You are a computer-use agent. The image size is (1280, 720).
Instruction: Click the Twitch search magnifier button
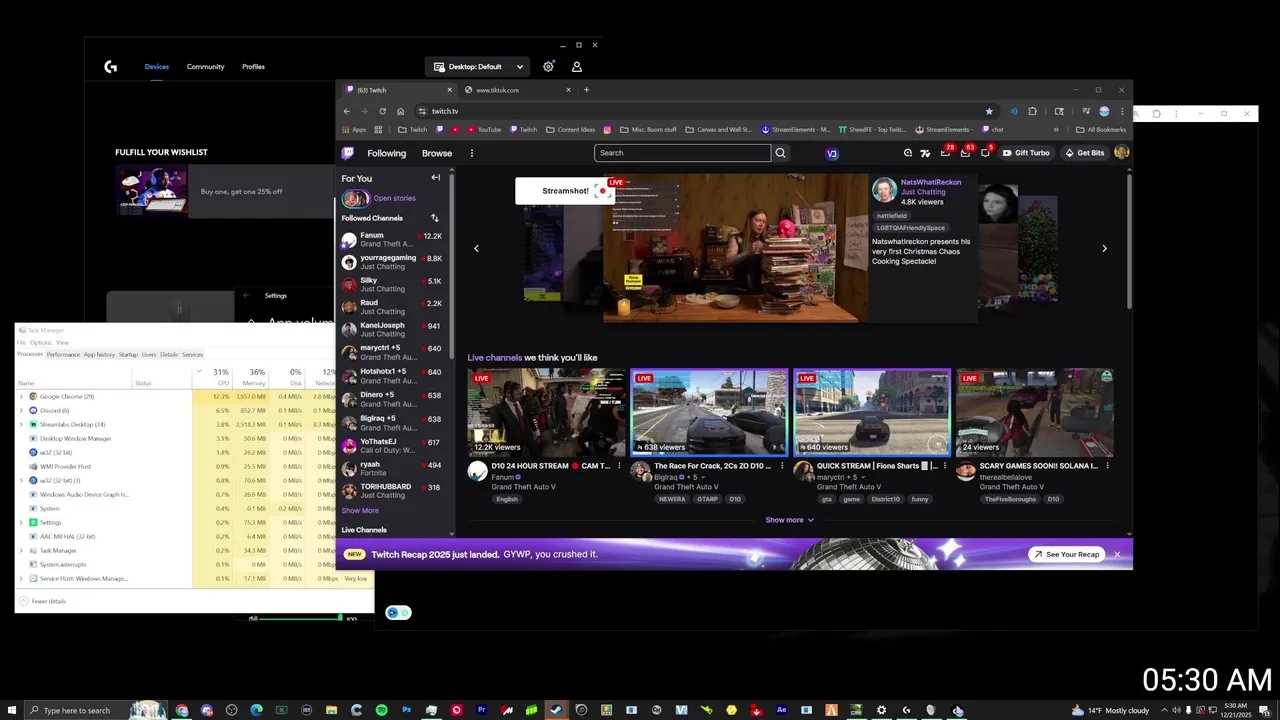781,153
